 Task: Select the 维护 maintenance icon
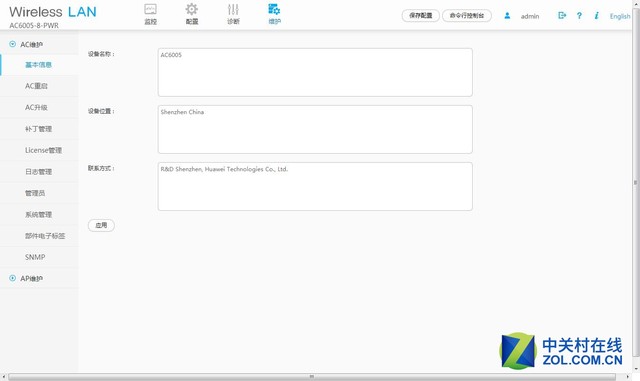(274, 9)
